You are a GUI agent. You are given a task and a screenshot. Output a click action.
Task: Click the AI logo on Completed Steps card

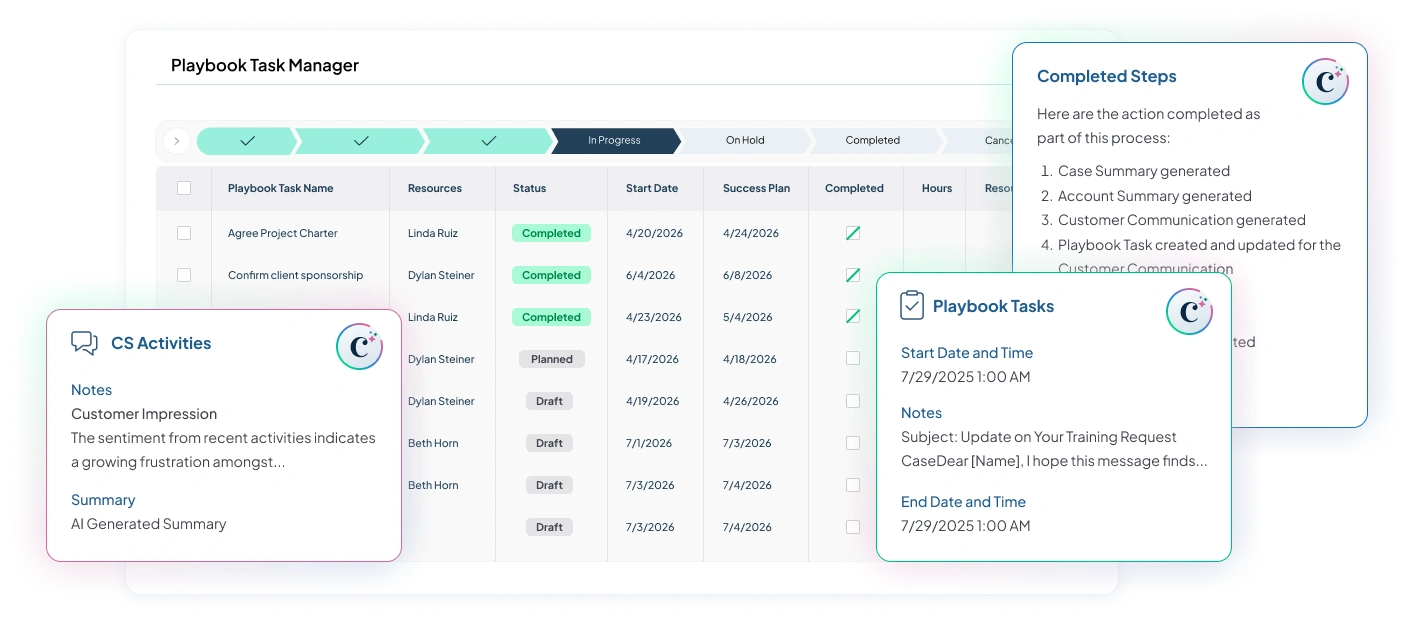(1325, 82)
